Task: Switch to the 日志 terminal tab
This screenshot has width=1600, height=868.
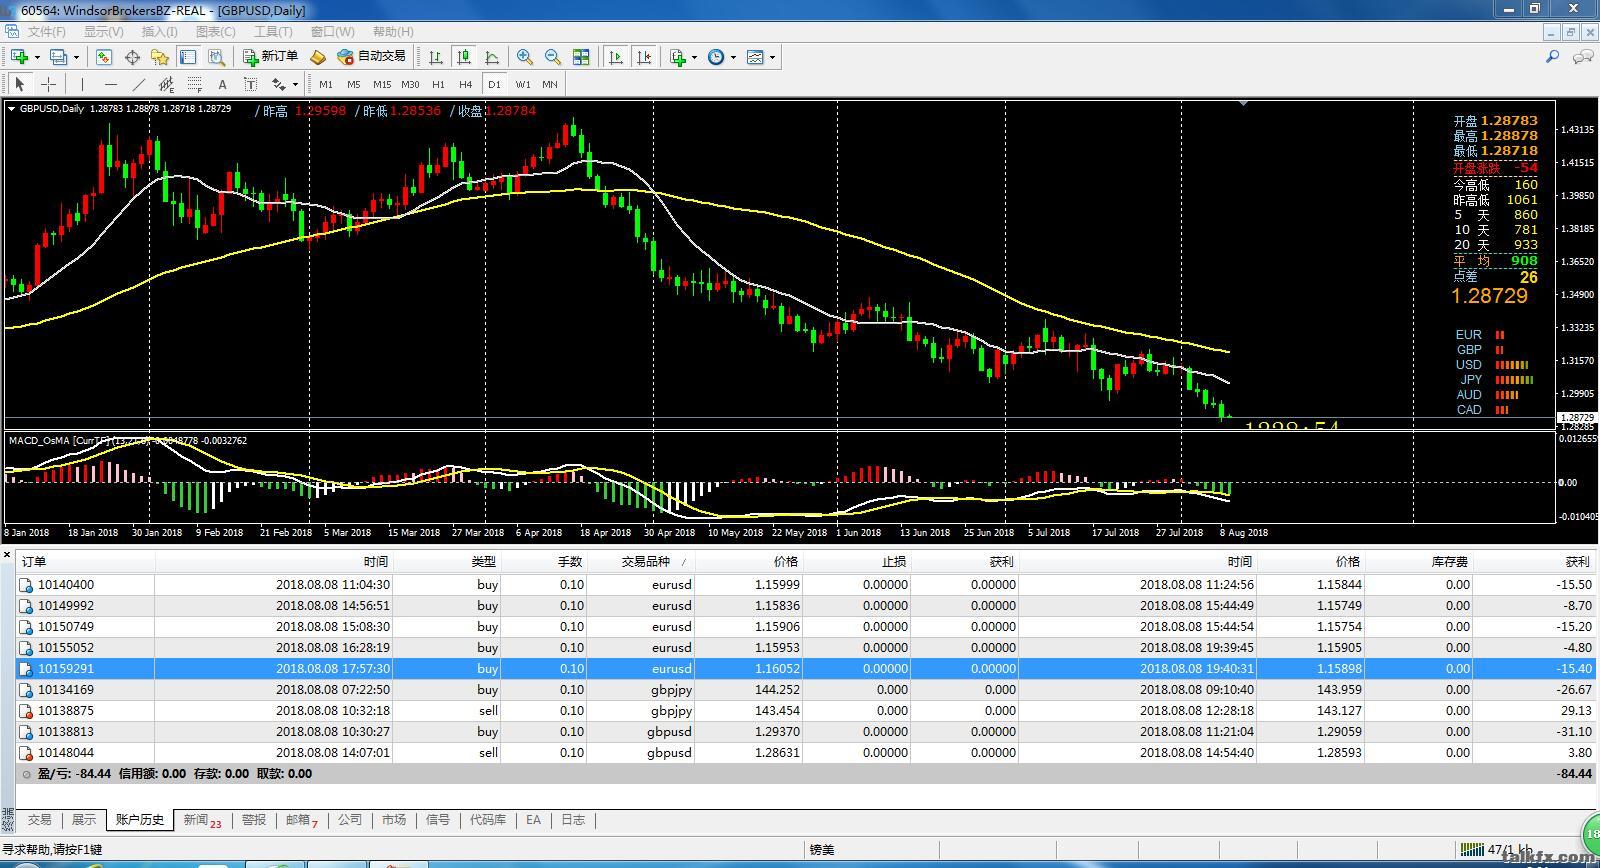Action: point(573,820)
